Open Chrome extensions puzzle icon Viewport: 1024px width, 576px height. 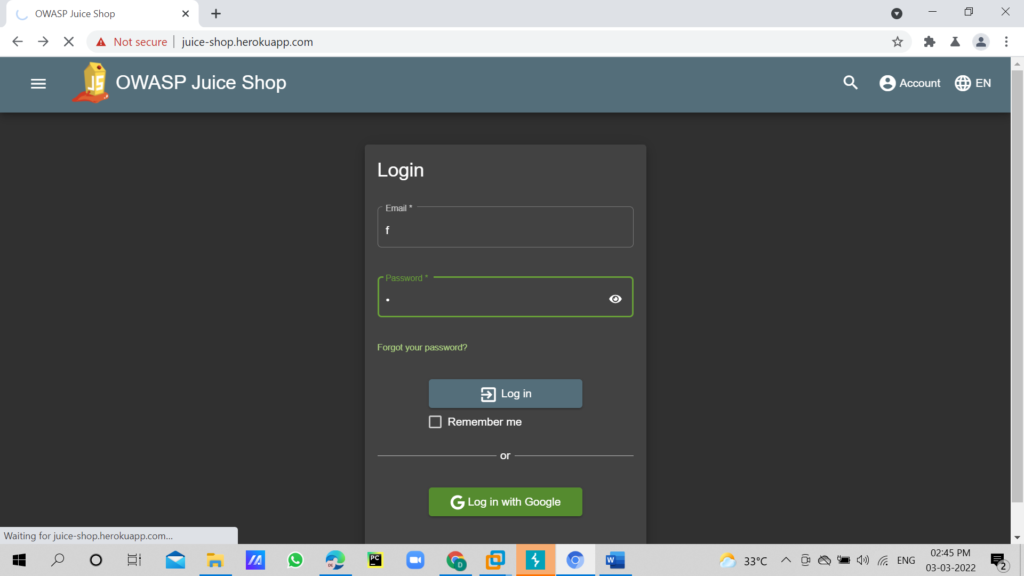coord(929,42)
